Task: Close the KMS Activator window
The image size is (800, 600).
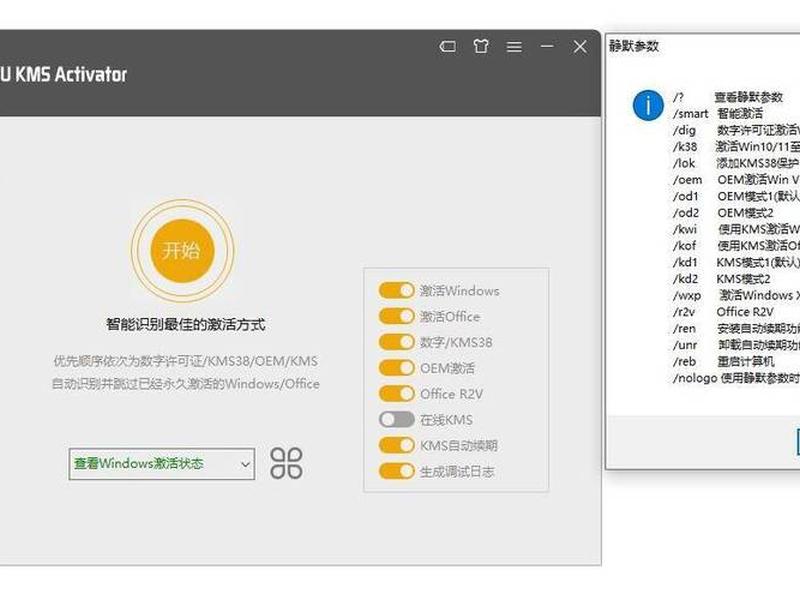Action: tap(580, 47)
